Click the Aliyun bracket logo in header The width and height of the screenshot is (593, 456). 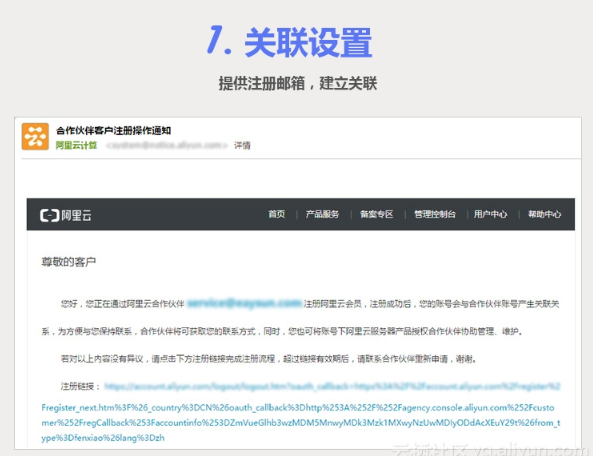[x=50, y=215]
